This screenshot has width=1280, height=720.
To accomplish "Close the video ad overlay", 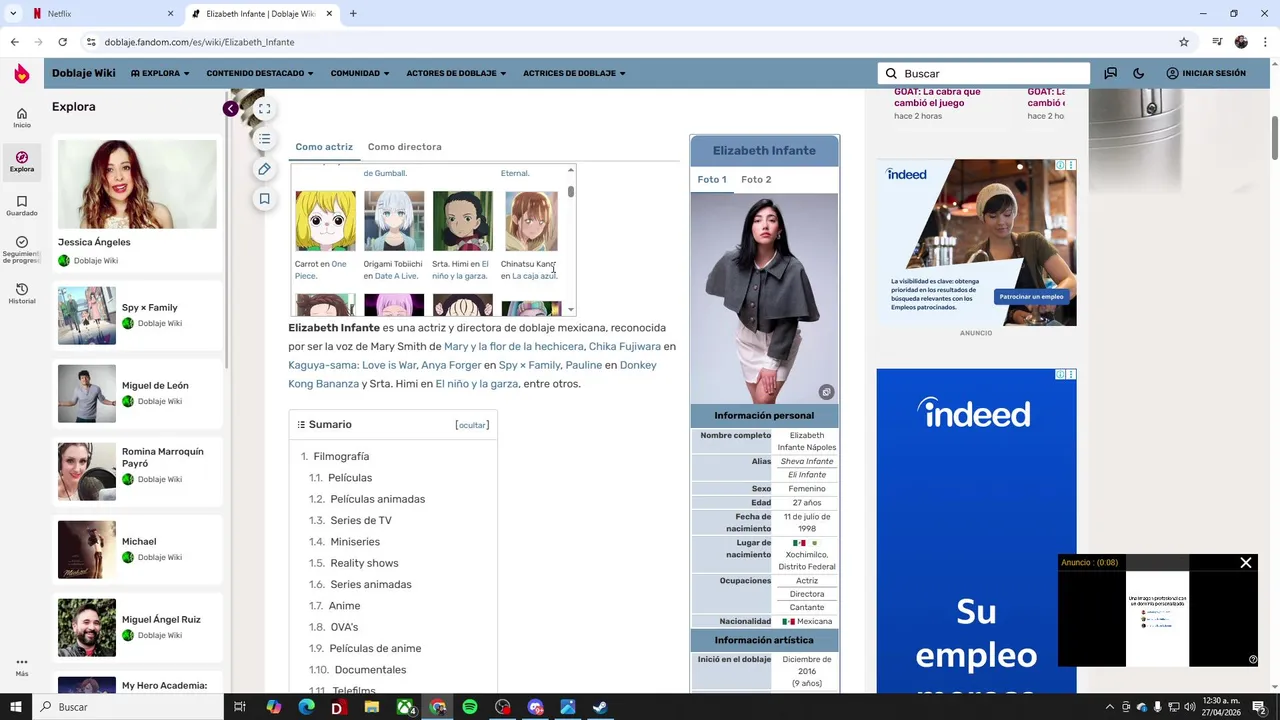I will click(x=1246, y=563).
